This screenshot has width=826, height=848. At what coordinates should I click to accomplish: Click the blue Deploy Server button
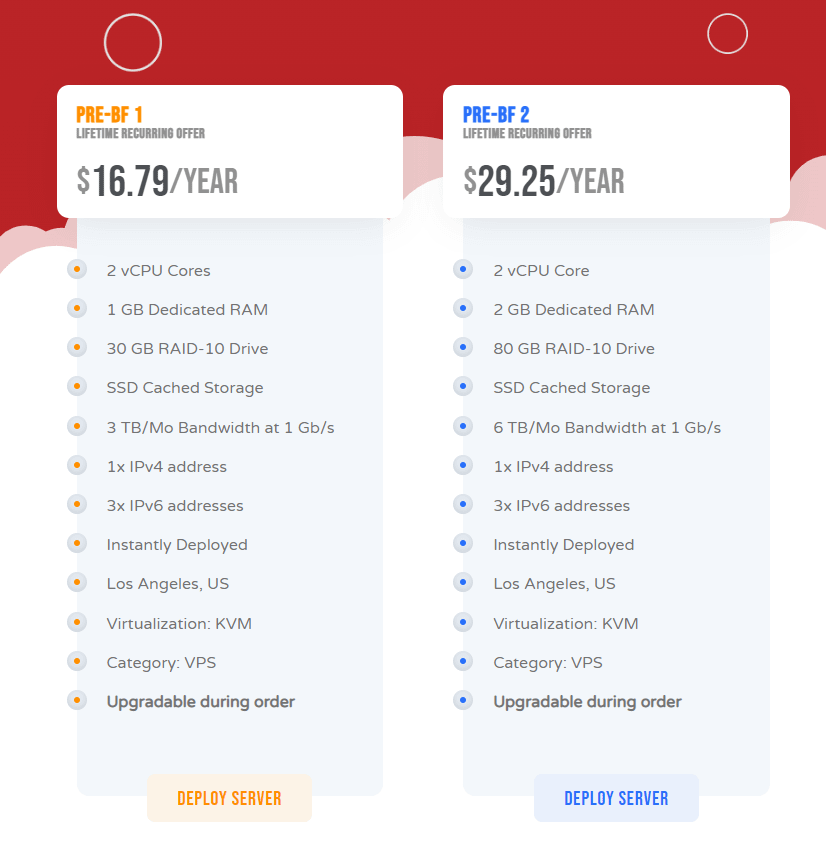tap(616, 798)
